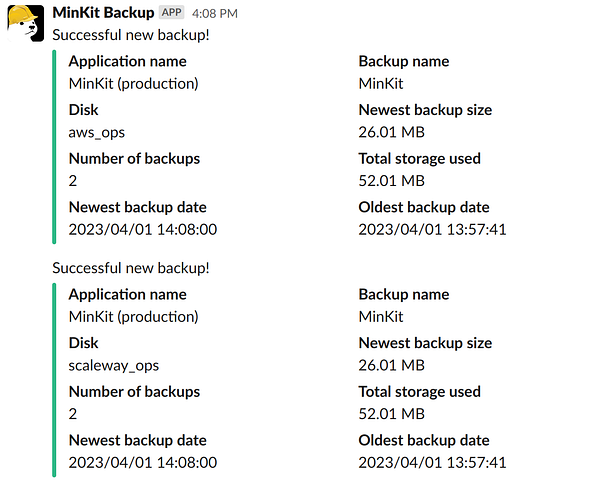Click the second attachment's 'Total storage used' label

coord(419,392)
